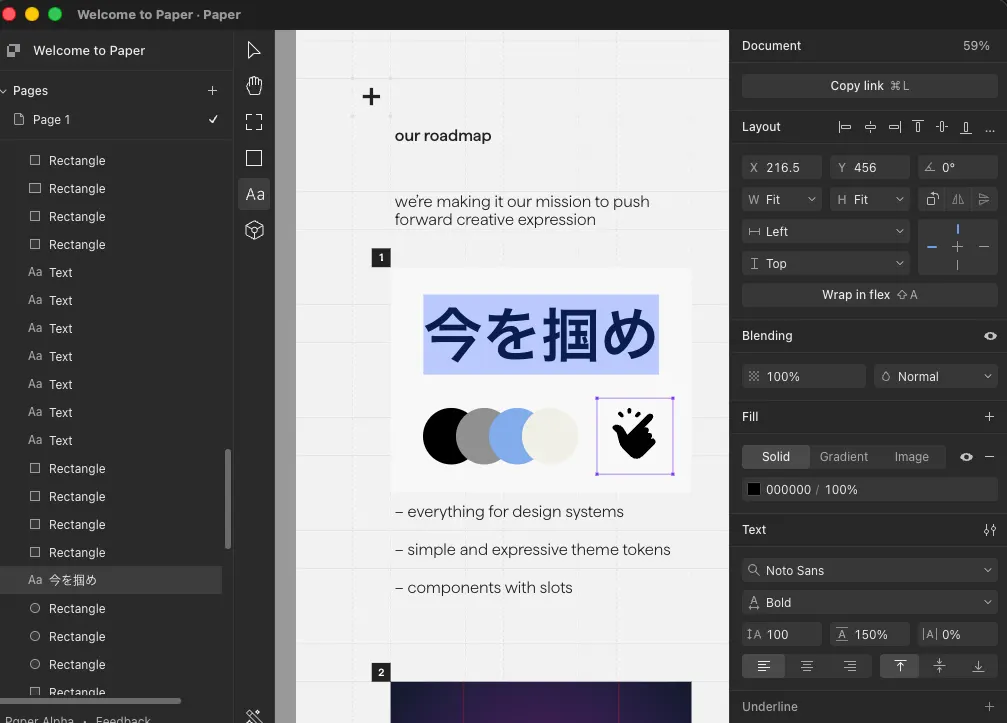Viewport: 1007px width, 723px height.
Task: Open the Noto Sans font dropdown
Action: [870, 570]
